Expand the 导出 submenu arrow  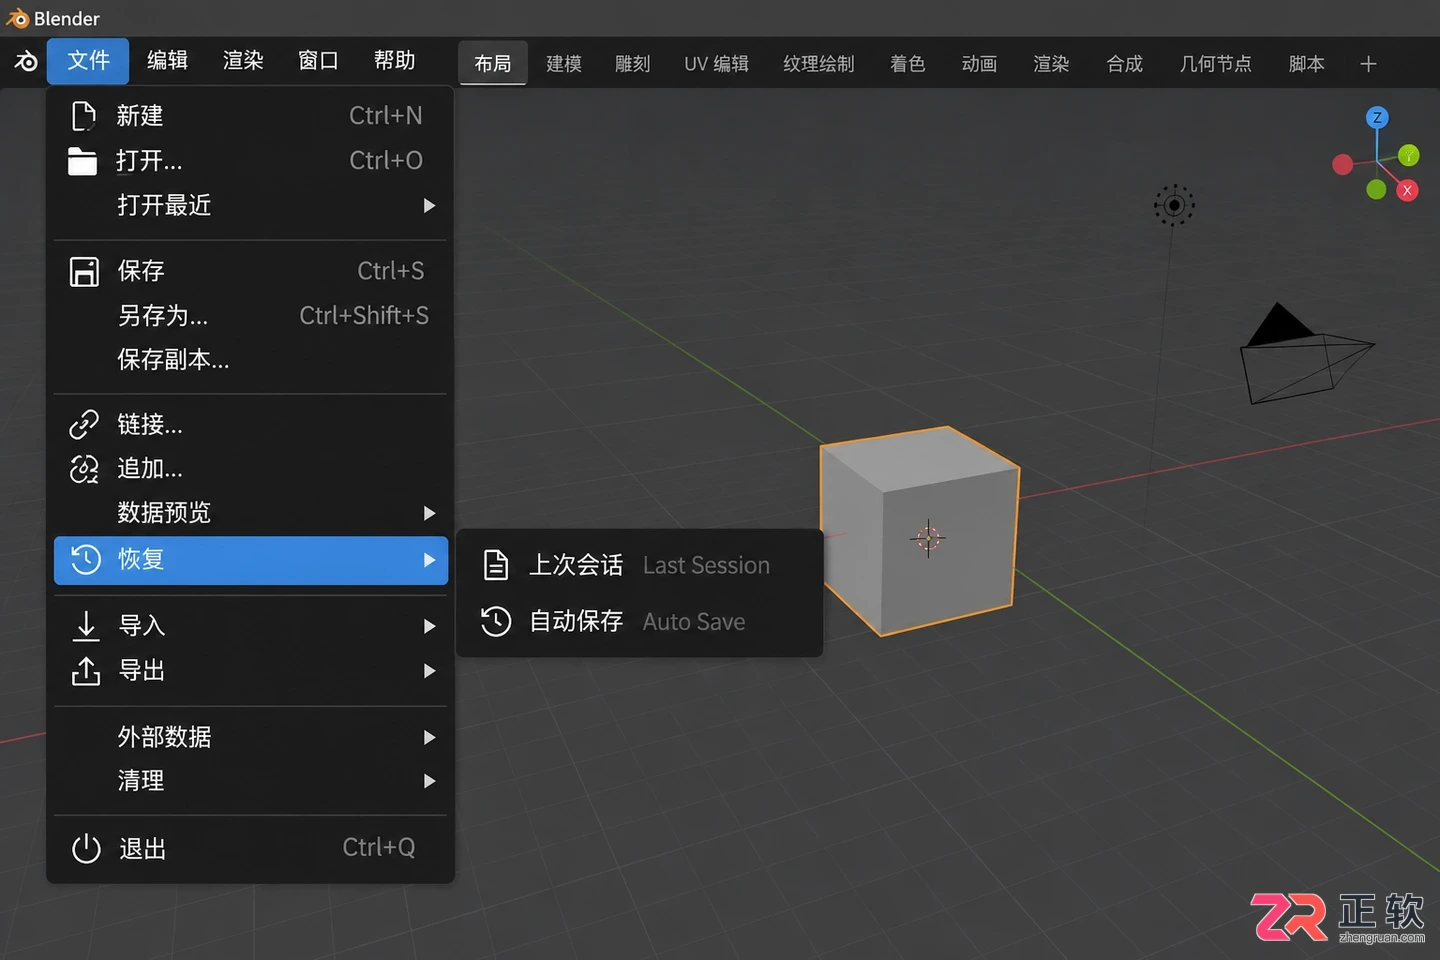coord(430,671)
